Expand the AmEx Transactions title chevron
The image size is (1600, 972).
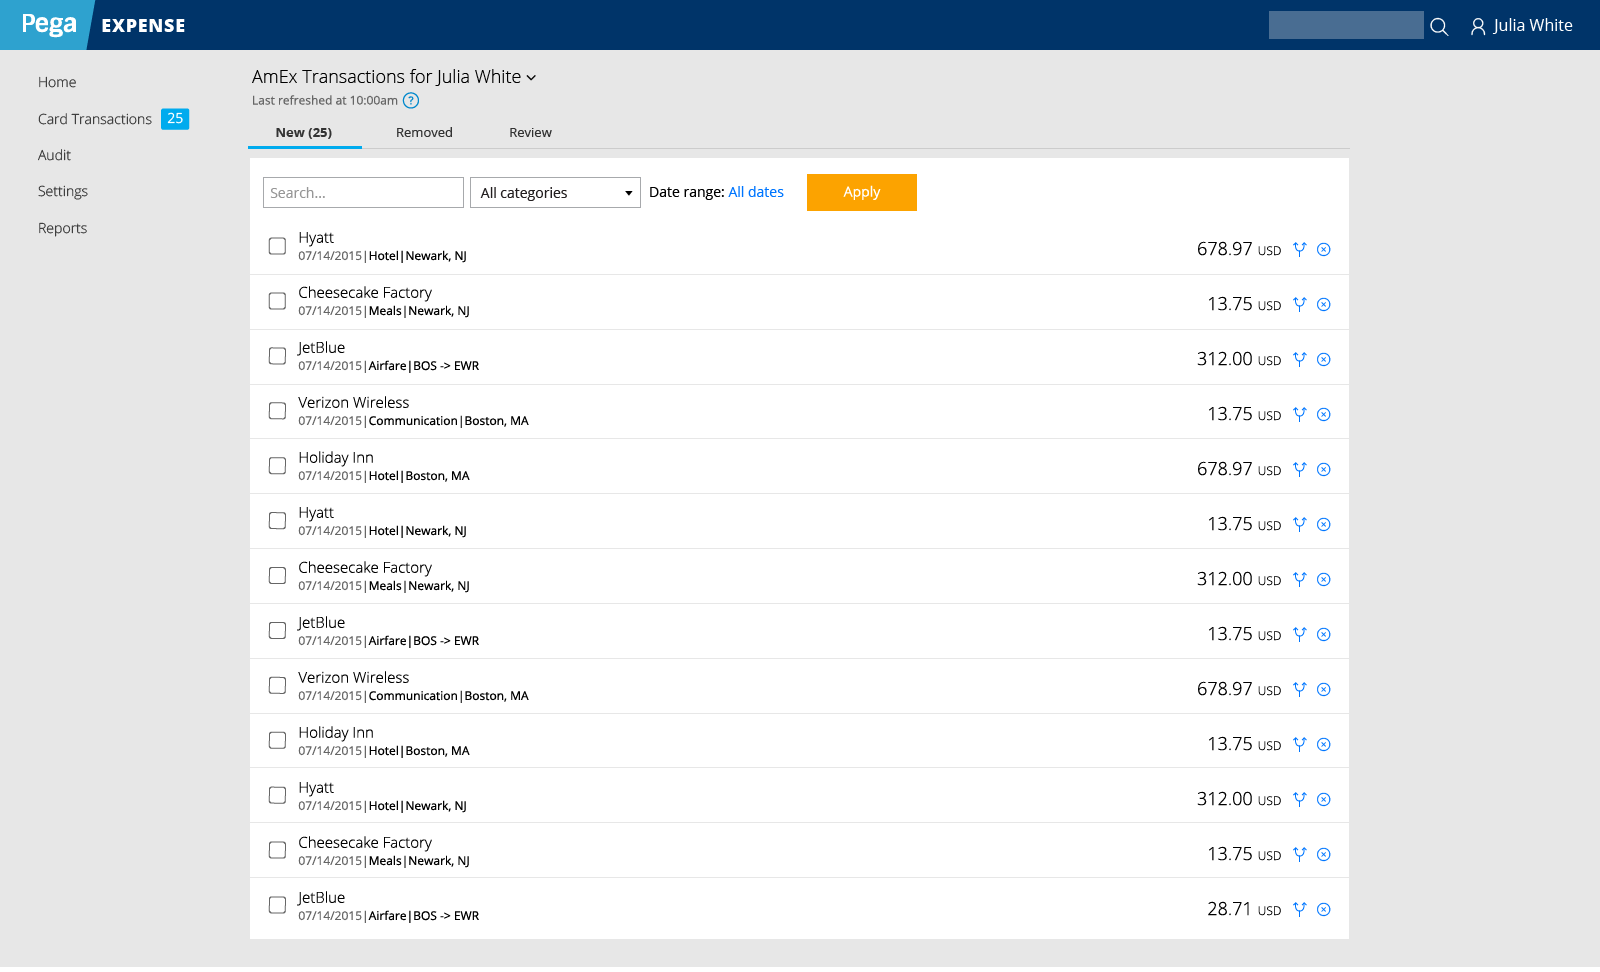(x=531, y=78)
